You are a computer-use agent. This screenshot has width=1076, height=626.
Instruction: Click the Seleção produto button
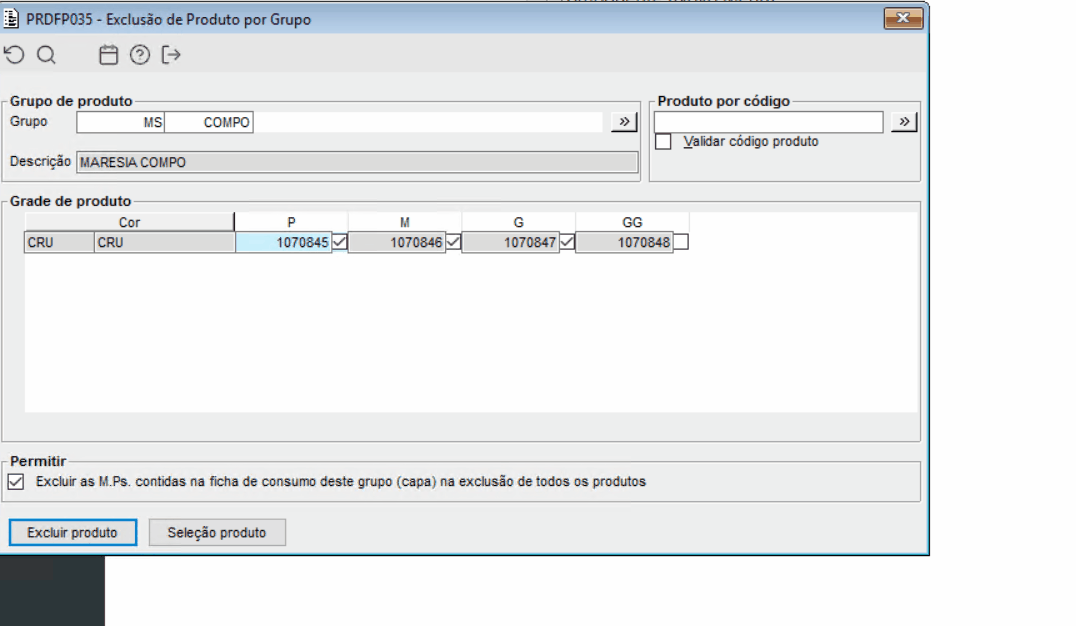(217, 533)
